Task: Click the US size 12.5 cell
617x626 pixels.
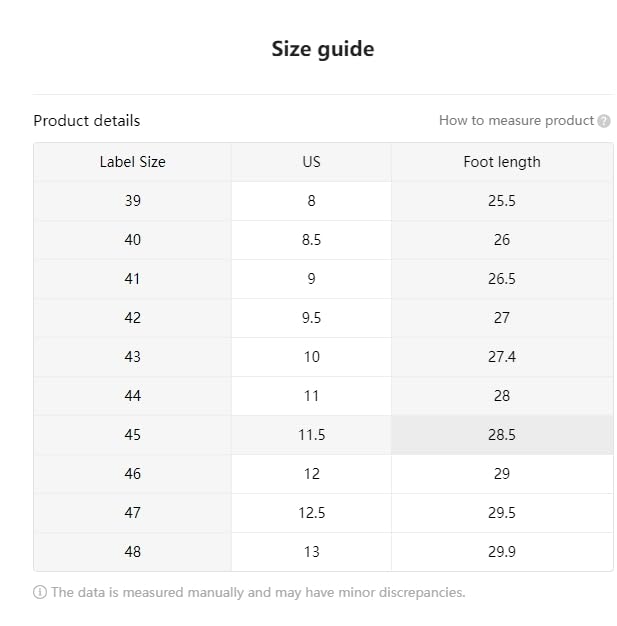Action: point(311,513)
